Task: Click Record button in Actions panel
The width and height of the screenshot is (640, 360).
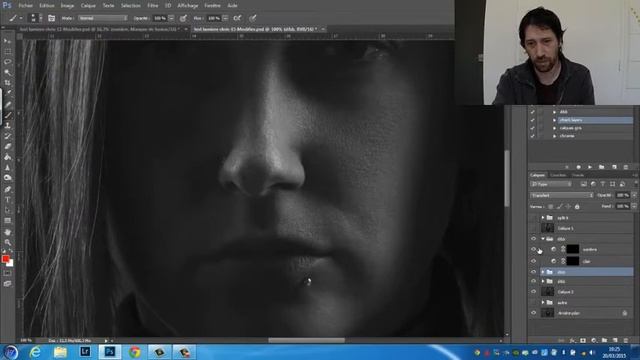Action: (x=578, y=167)
